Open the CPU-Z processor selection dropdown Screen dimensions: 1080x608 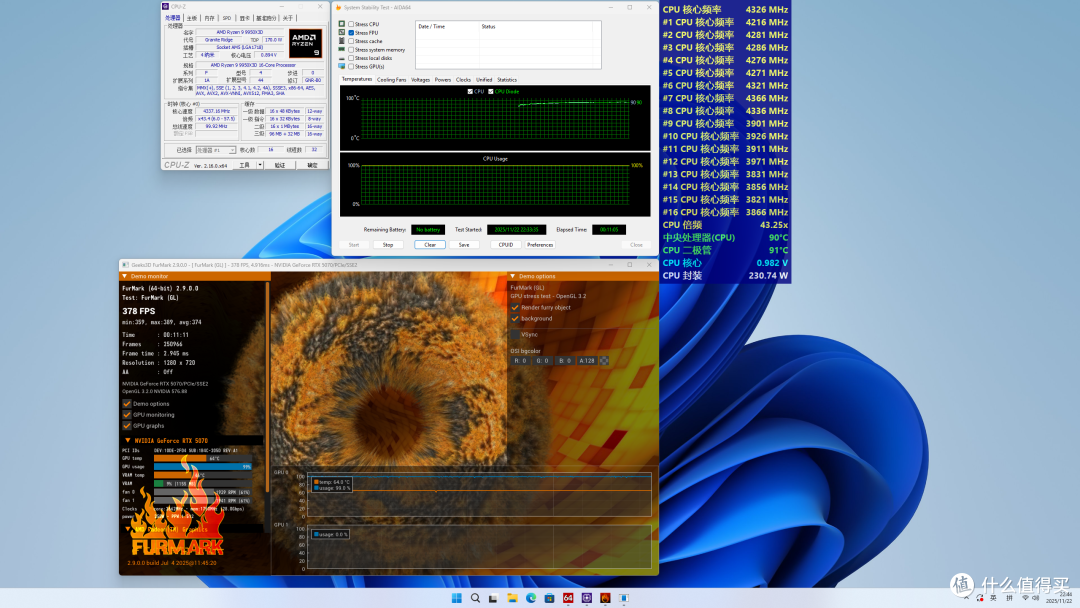coord(216,149)
